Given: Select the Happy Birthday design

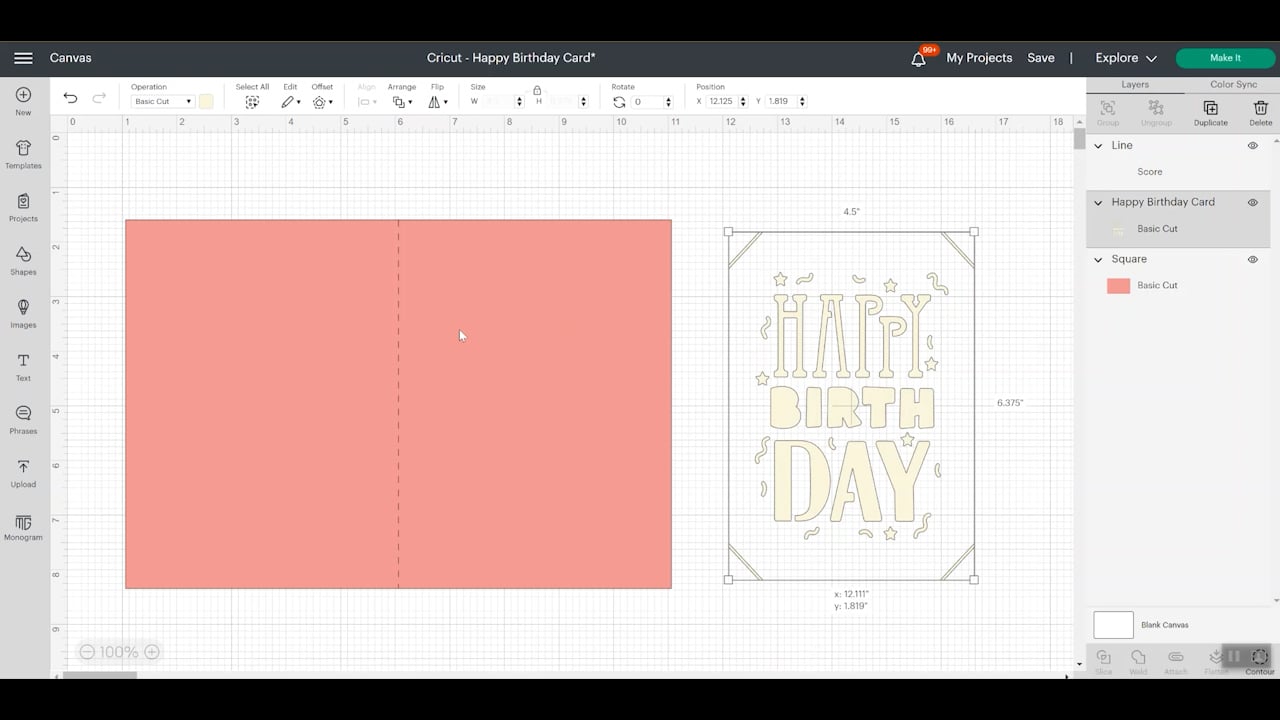Looking at the screenshot, I should [x=851, y=406].
